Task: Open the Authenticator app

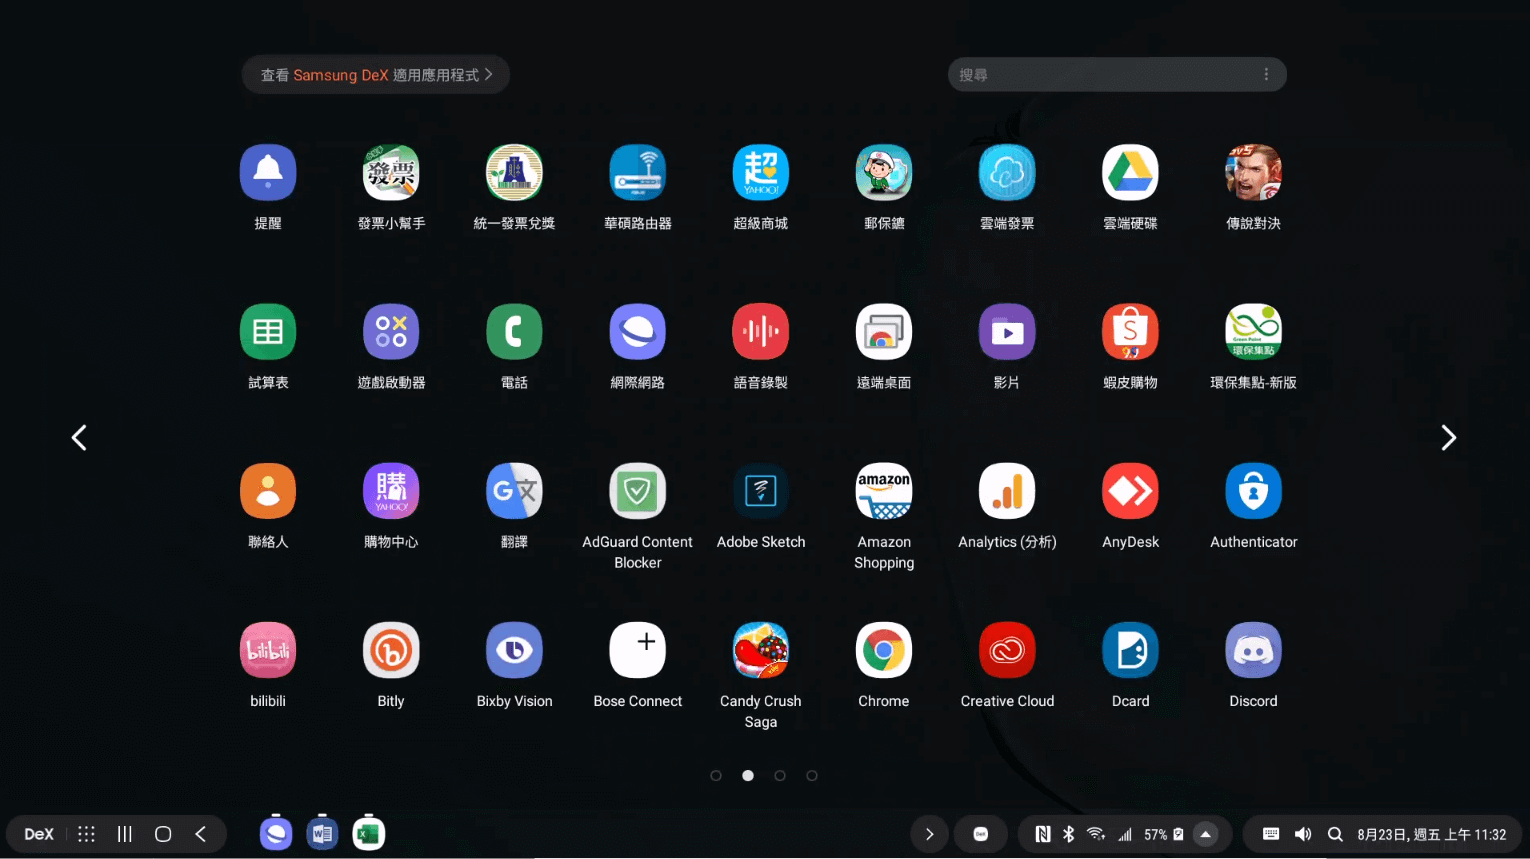Action: [1253, 491]
